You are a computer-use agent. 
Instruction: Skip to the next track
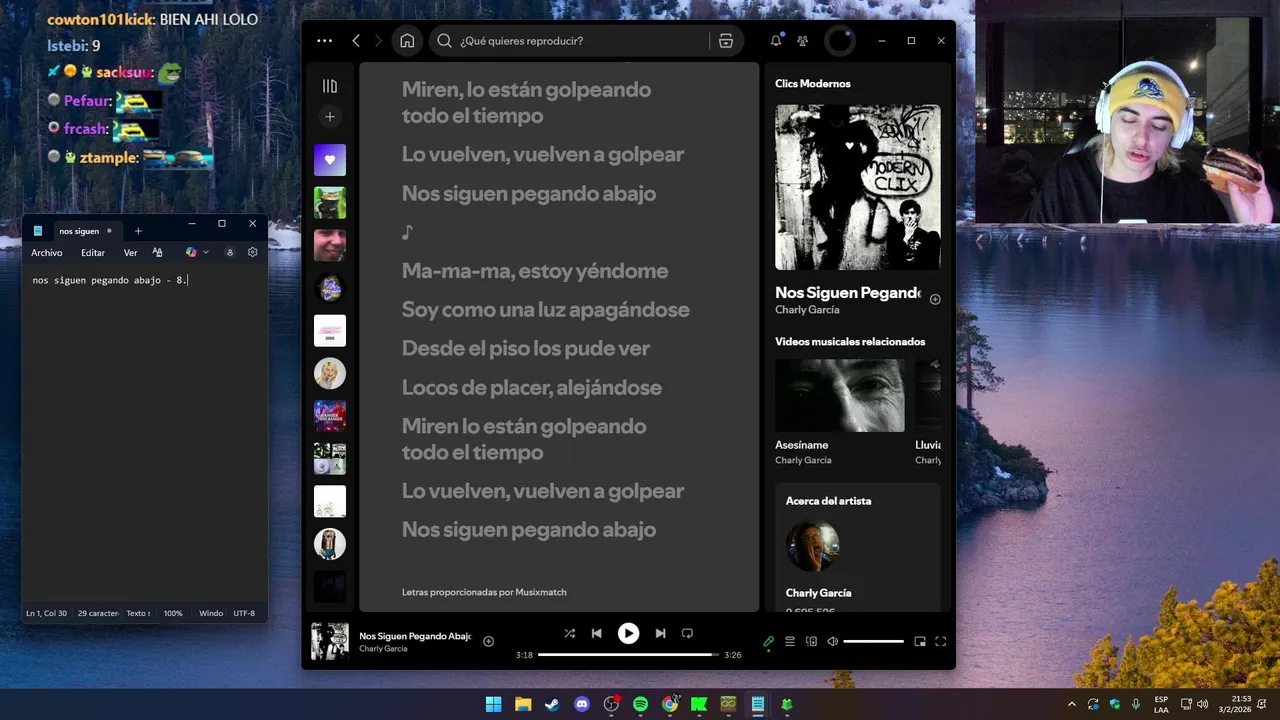[660, 633]
